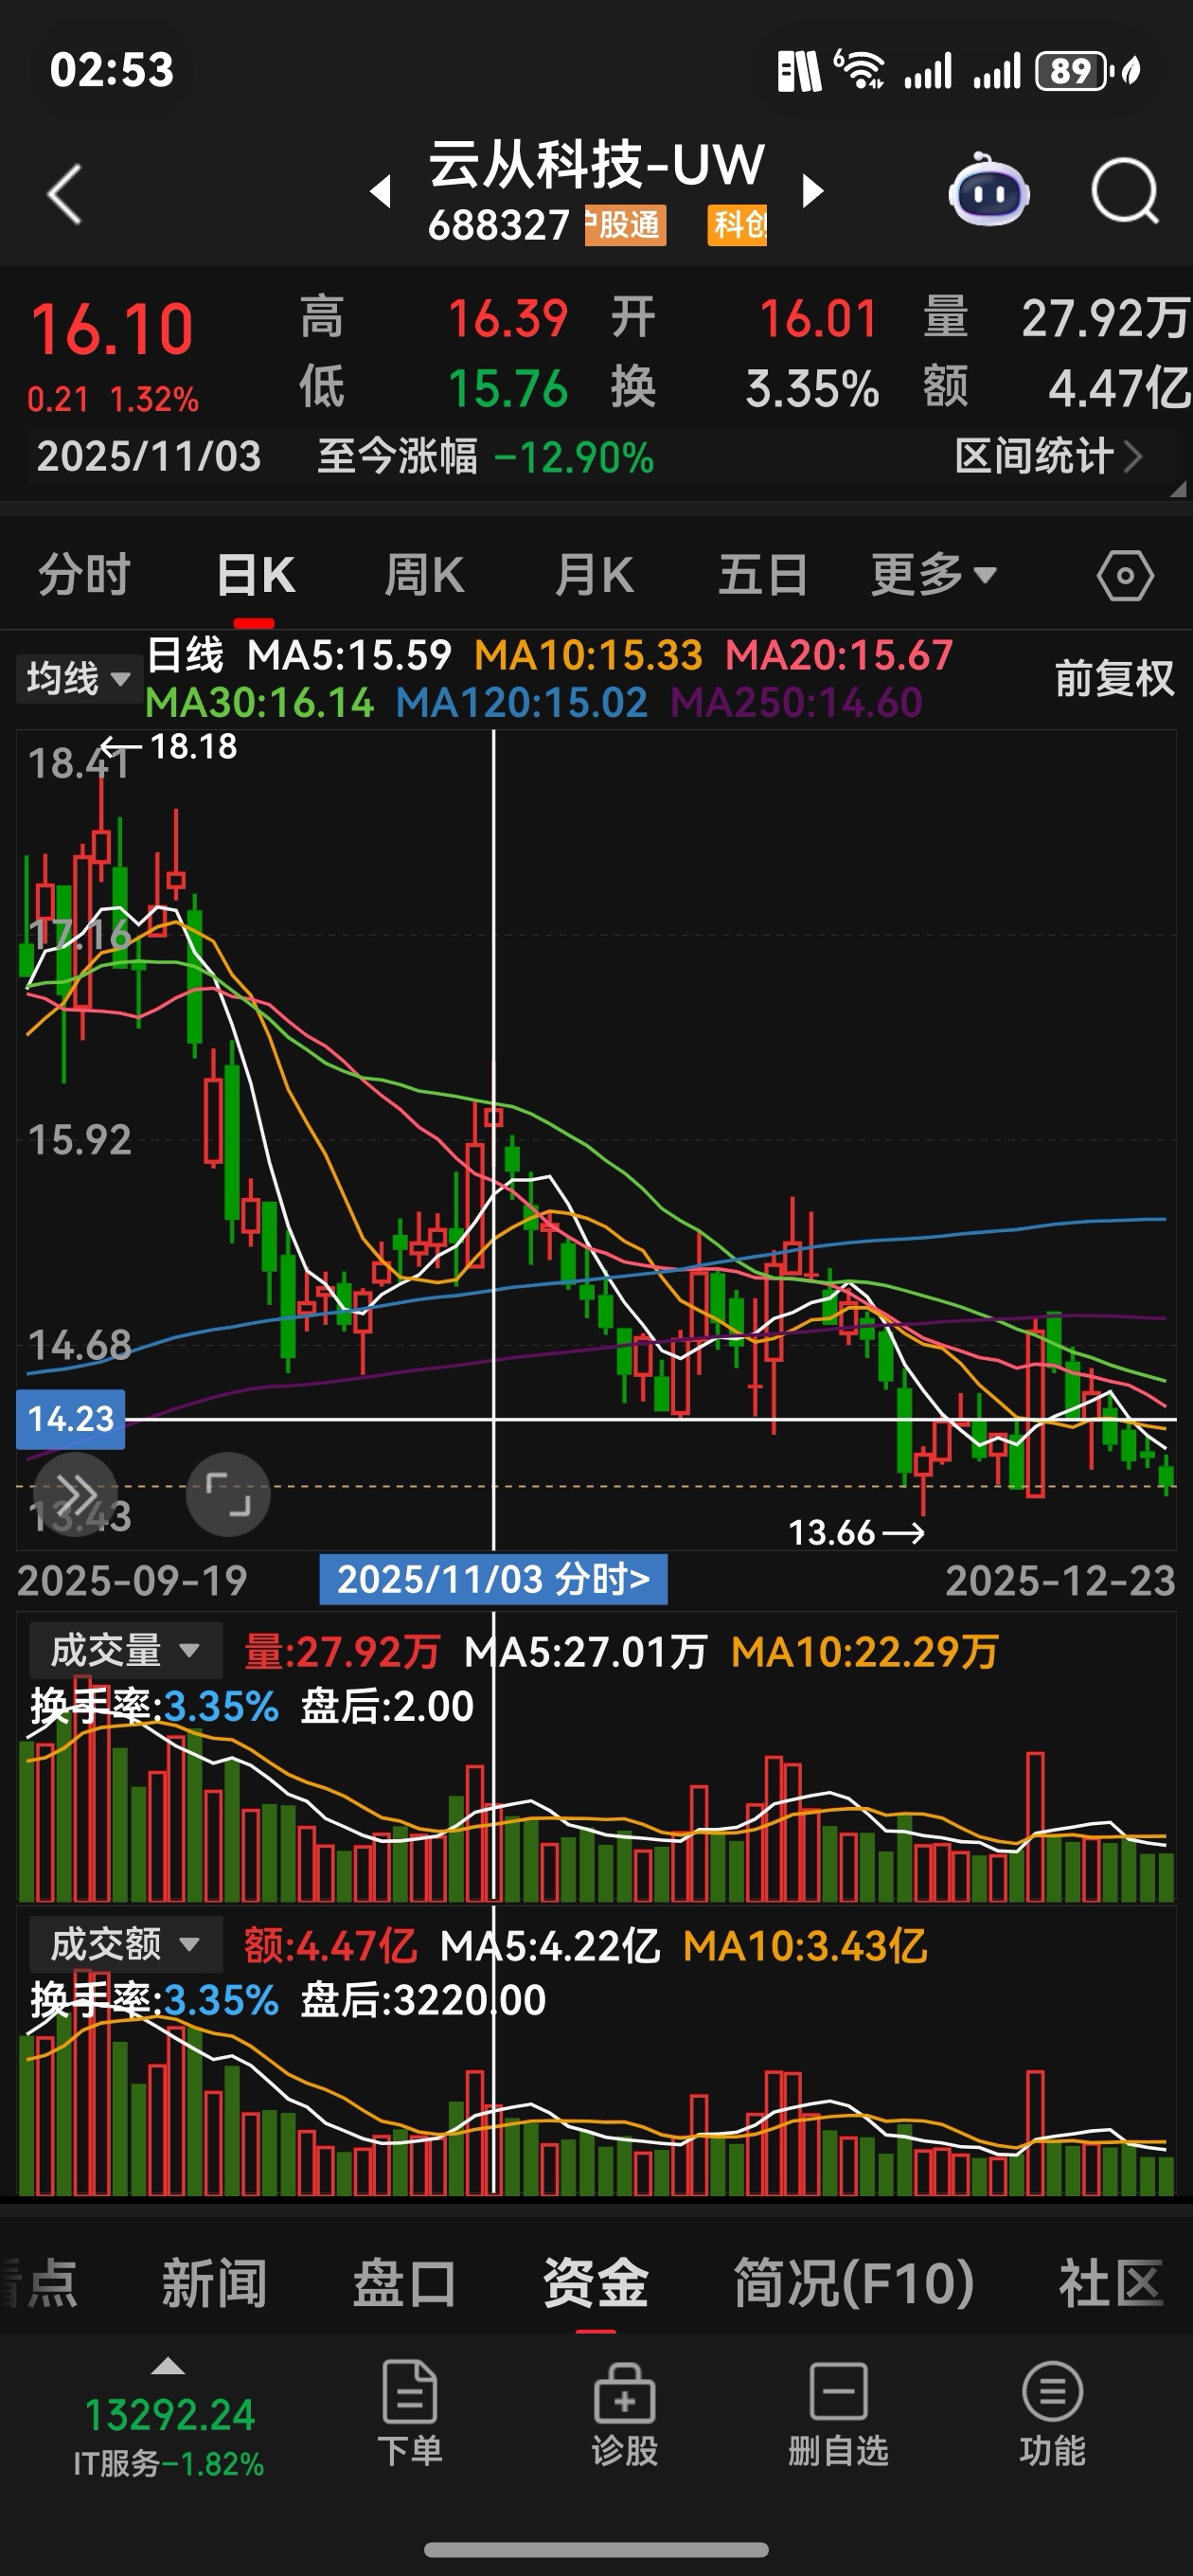This screenshot has width=1193, height=2576.
Task: Open 区间统计 range statistics
Action: [1048, 457]
